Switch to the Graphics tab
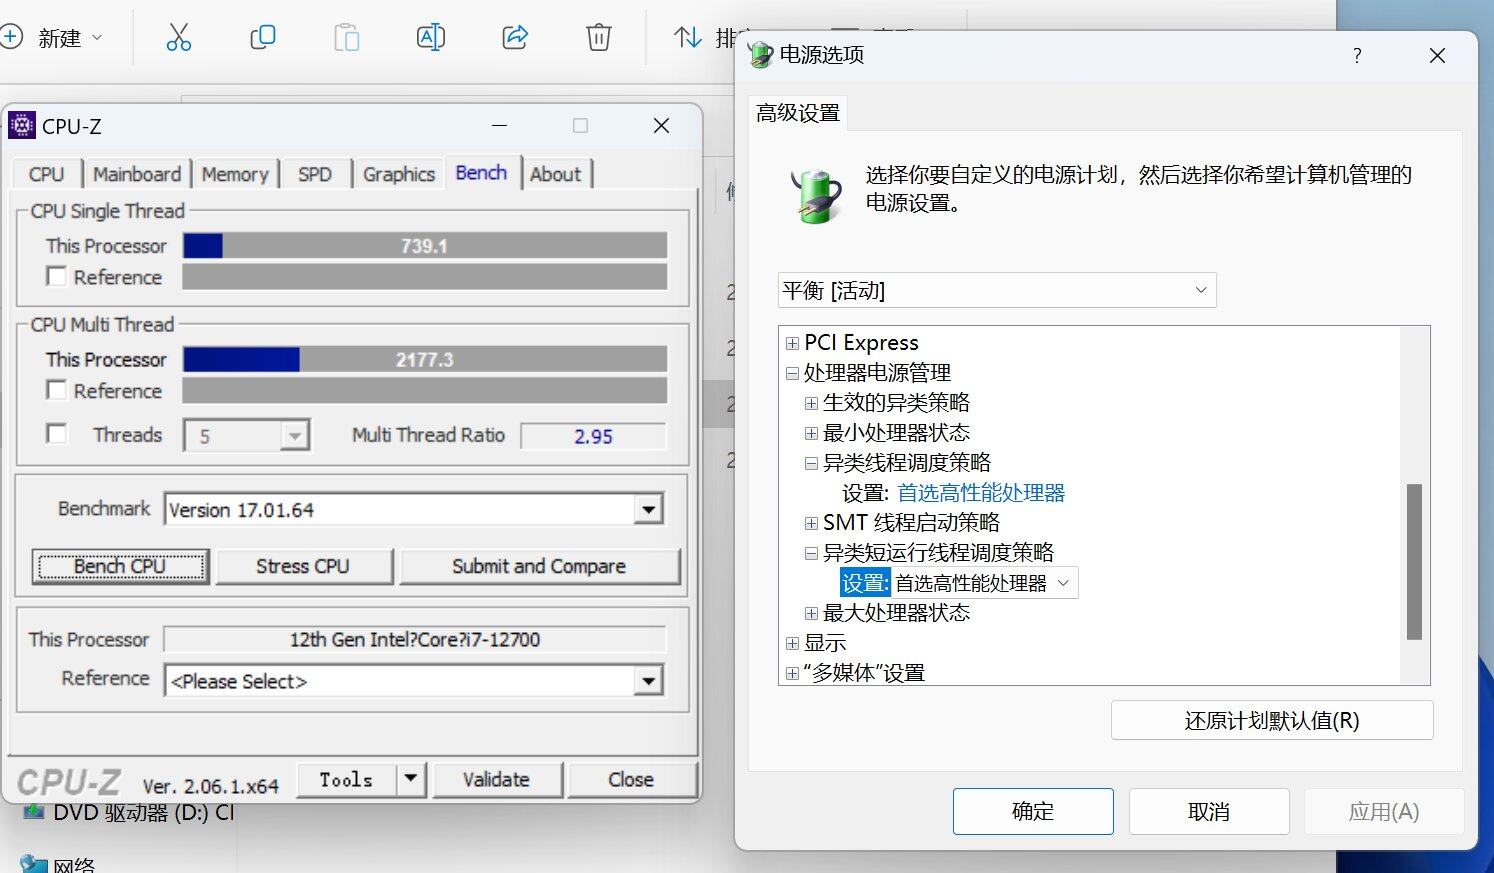The height and width of the screenshot is (873, 1494). (399, 174)
